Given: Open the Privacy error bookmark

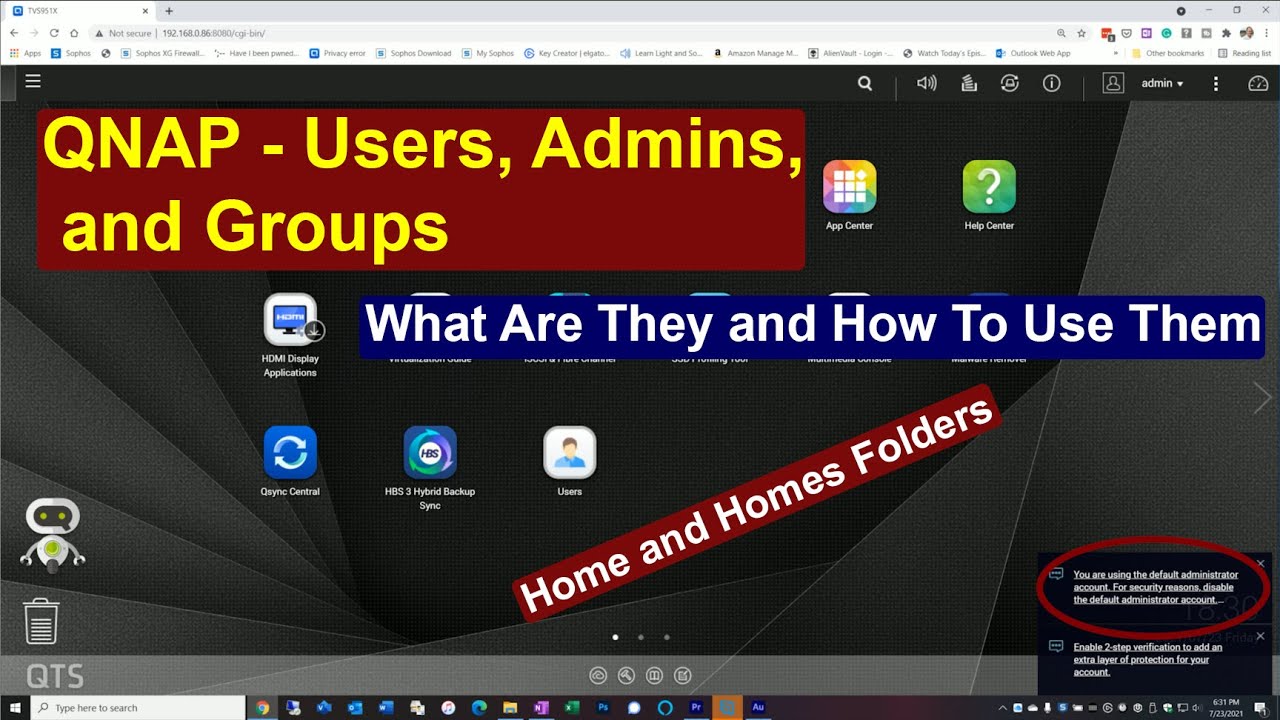Looking at the screenshot, I should click(x=338, y=53).
